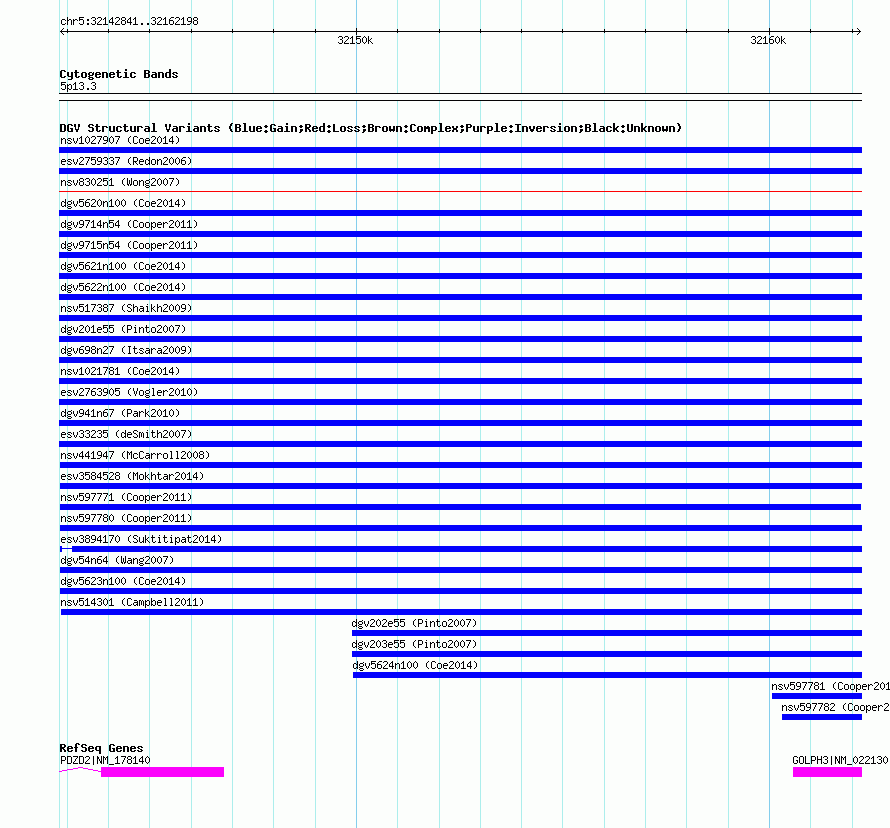Select variant nsv514301 (Campbell2011)
890x828 pixels.
[132, 602]
